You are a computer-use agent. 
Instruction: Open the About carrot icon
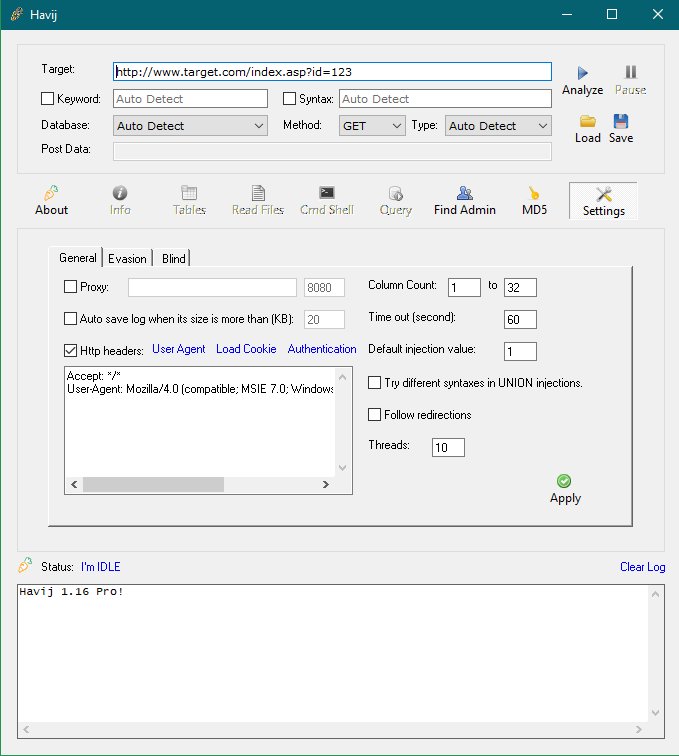(x=51, y=193)
